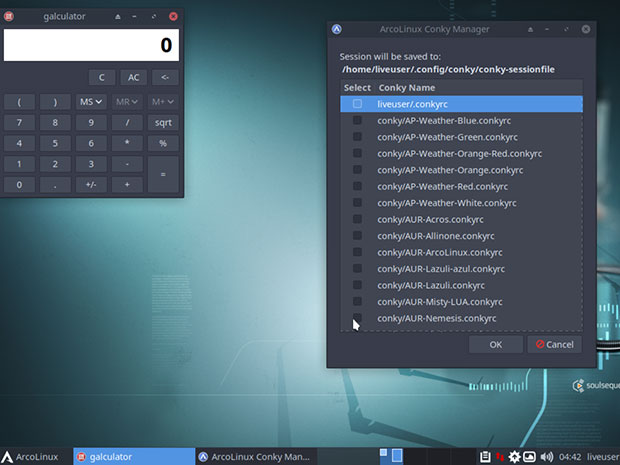Select row conky/AUR-Nemesis.conkyrc
Image resolution: width=620 pixels, height=465 pixels.
click(461, 318)
